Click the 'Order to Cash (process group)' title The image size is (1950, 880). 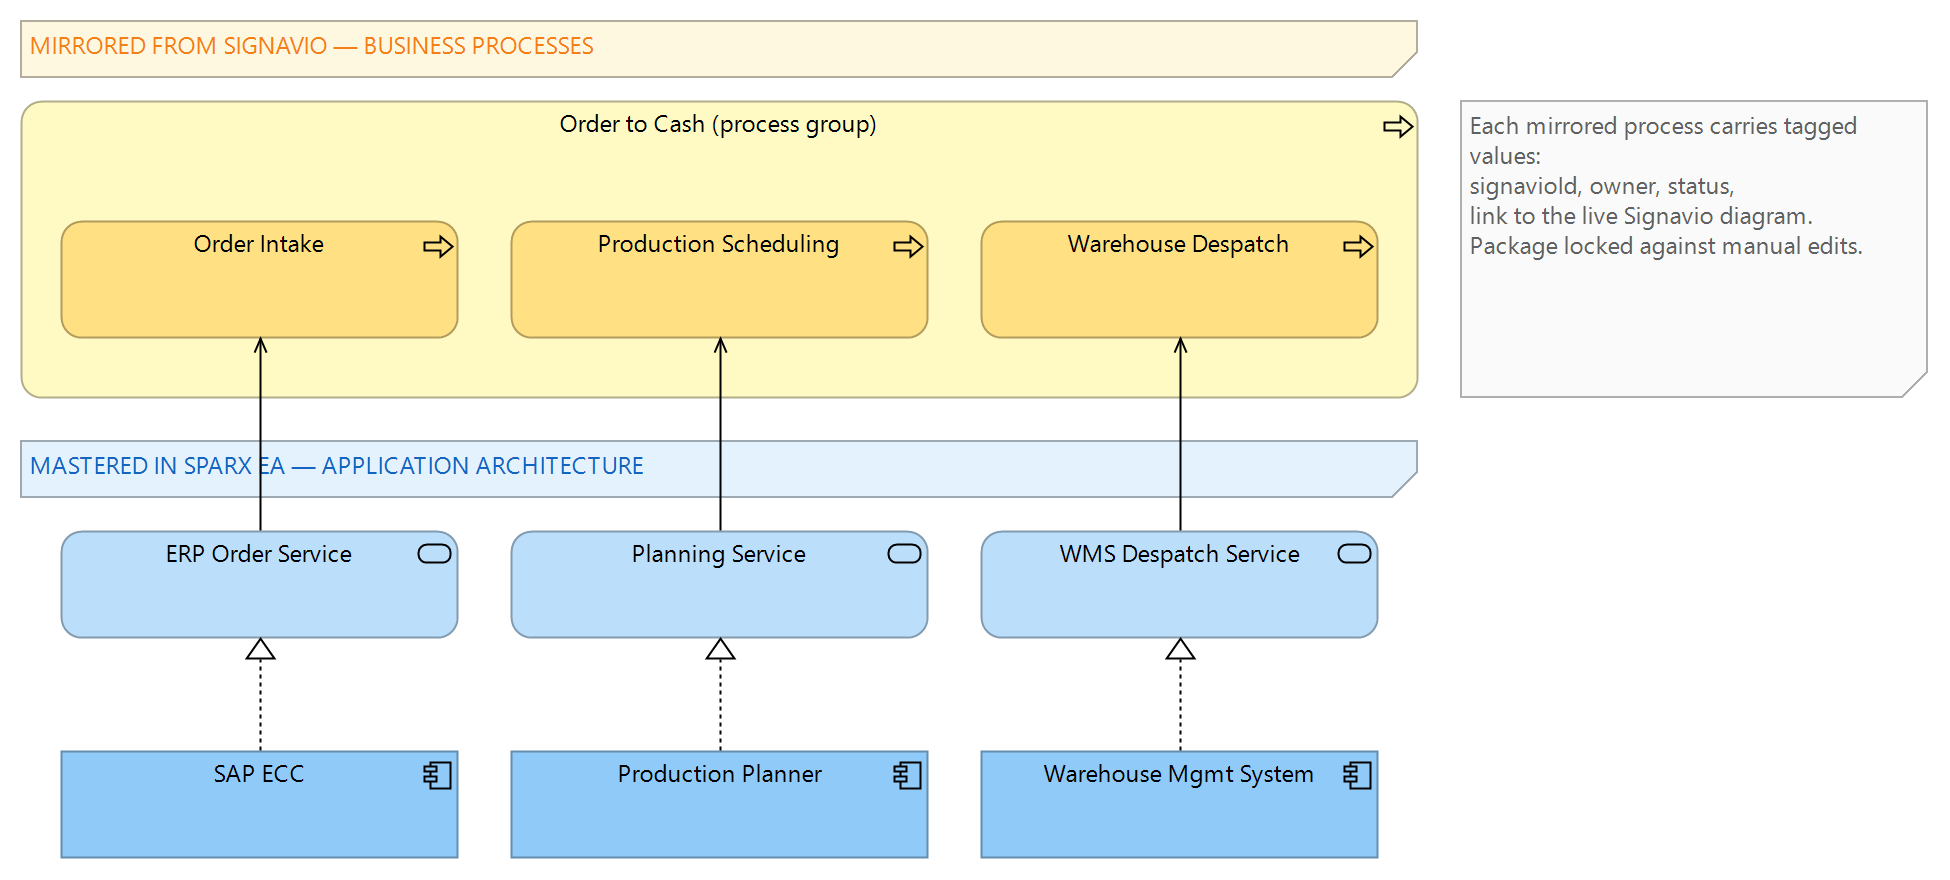tap(718, 125)
